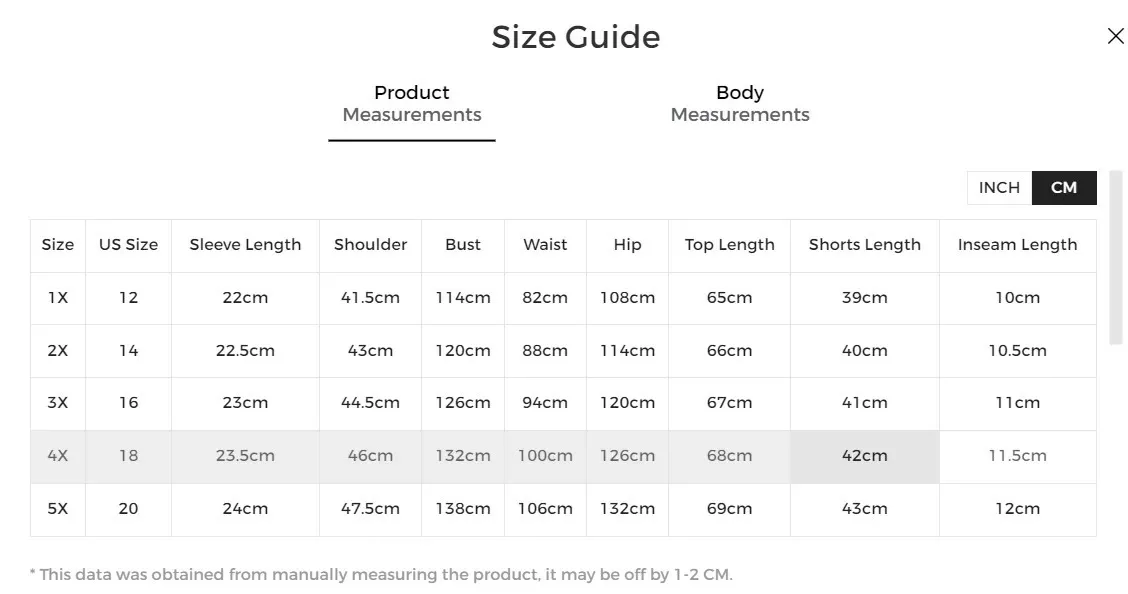The width and height of the screenshot is (1128, 594).
Task: Click the 4X row size label
Action: coord(58,456)
